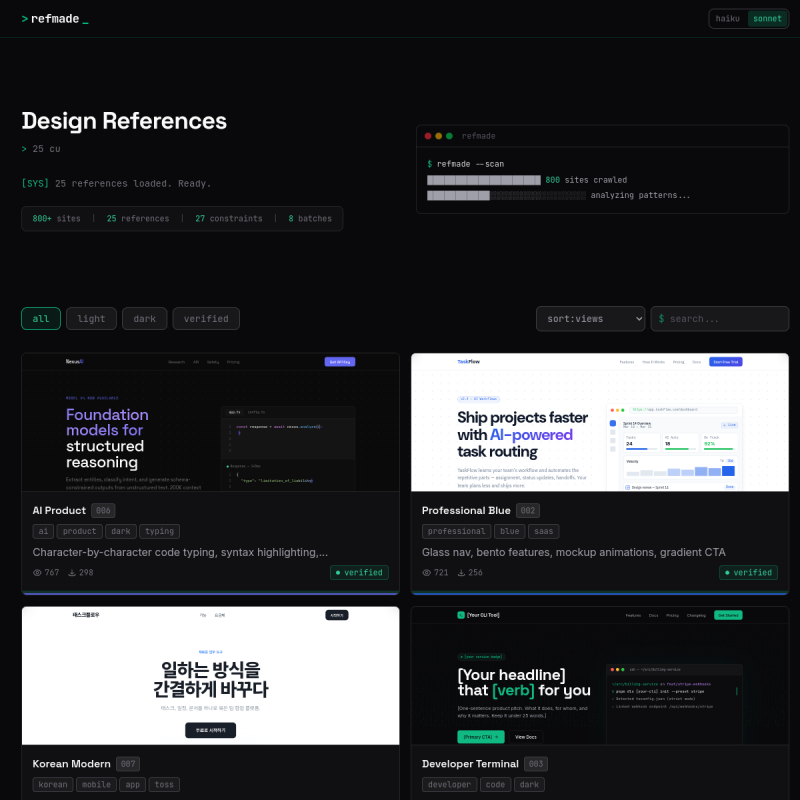Select the dark filter tab

(145, 319)
